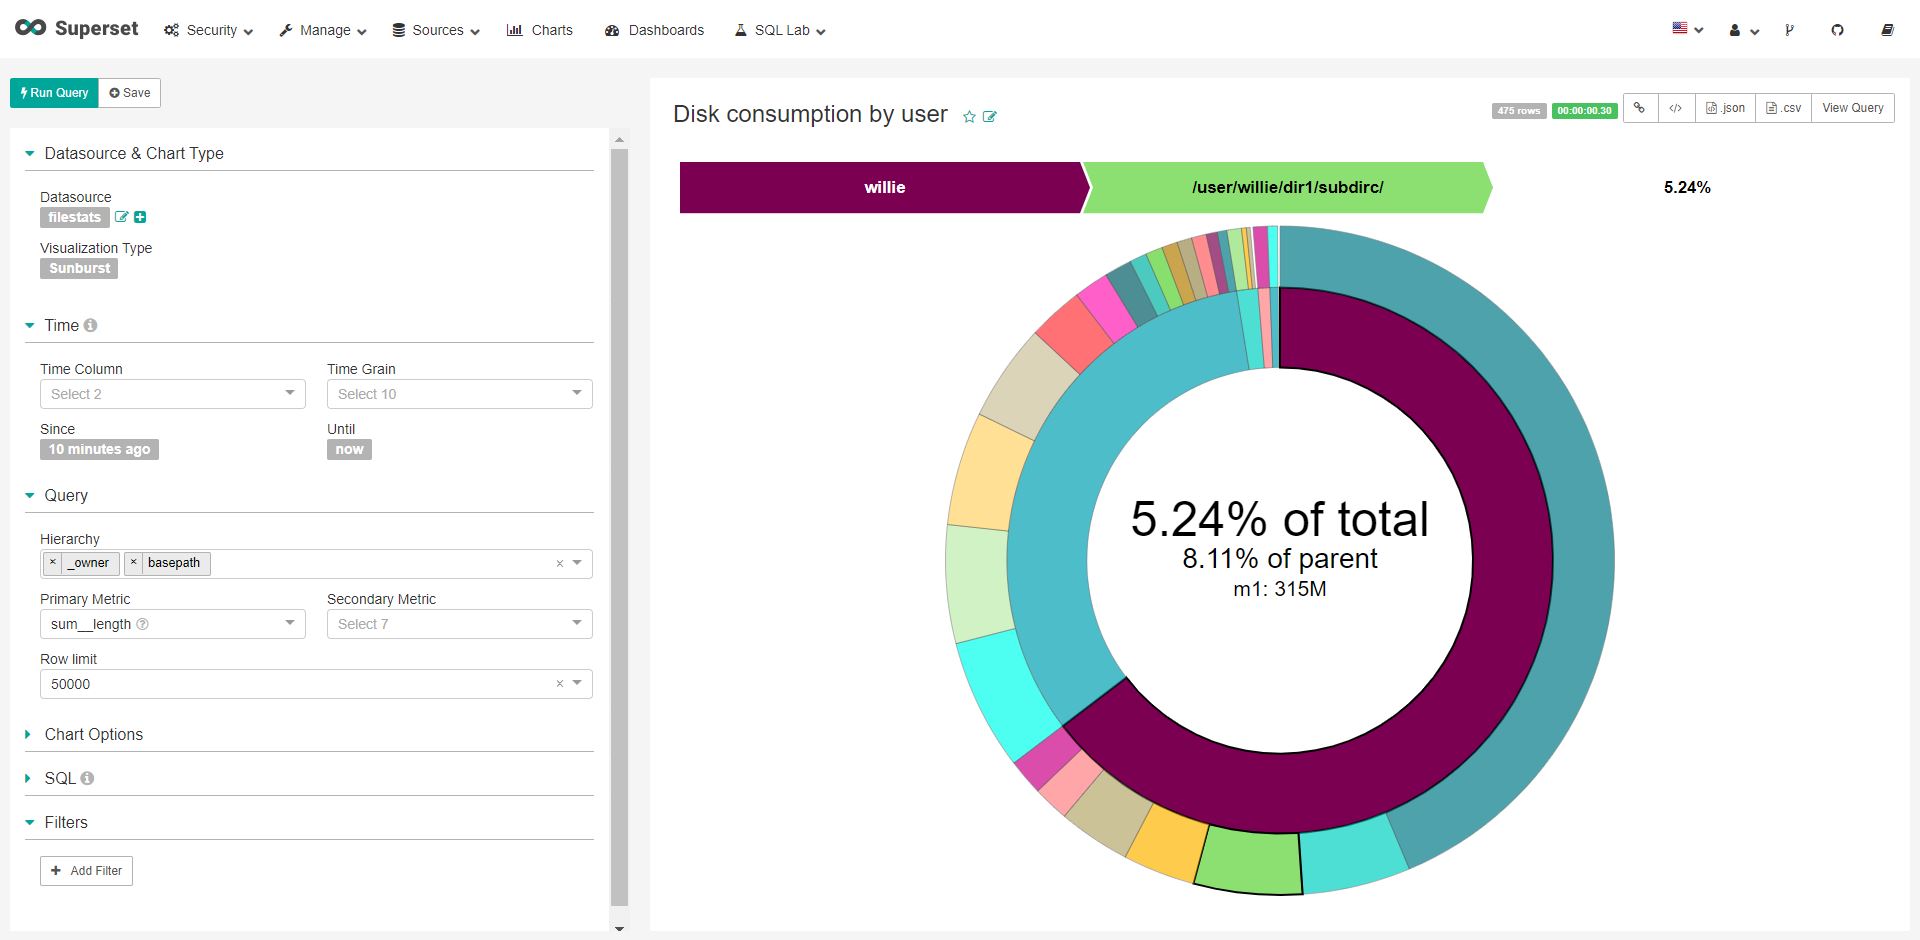
Task: Open the Time Grain dropdown
Action: pos(459,393)
